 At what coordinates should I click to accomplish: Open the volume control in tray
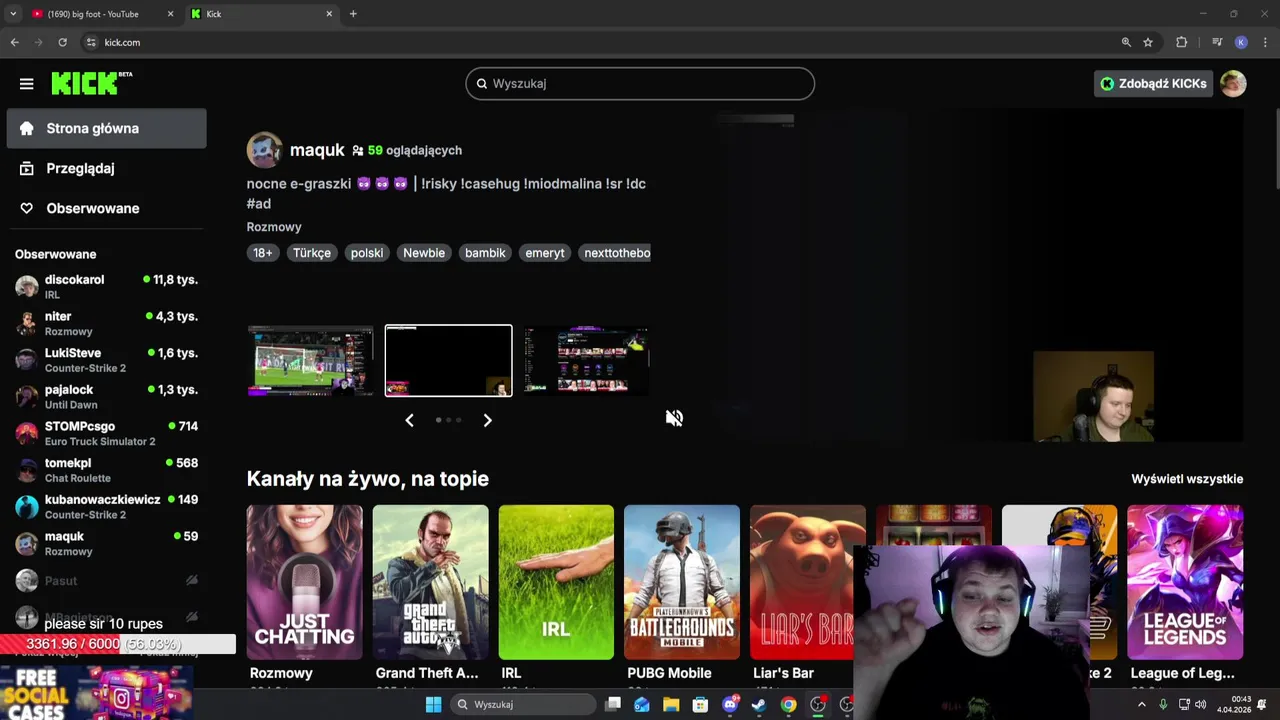pyautogui.click(x=1201, y=704)
